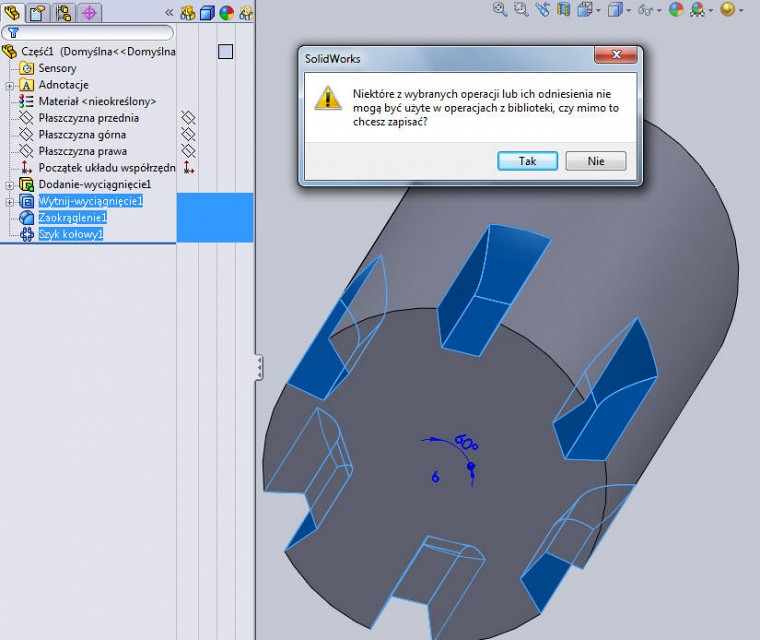
Task: Toggle visibility of Płaszczyzna górna in display pane
Action: coord(188,134)
